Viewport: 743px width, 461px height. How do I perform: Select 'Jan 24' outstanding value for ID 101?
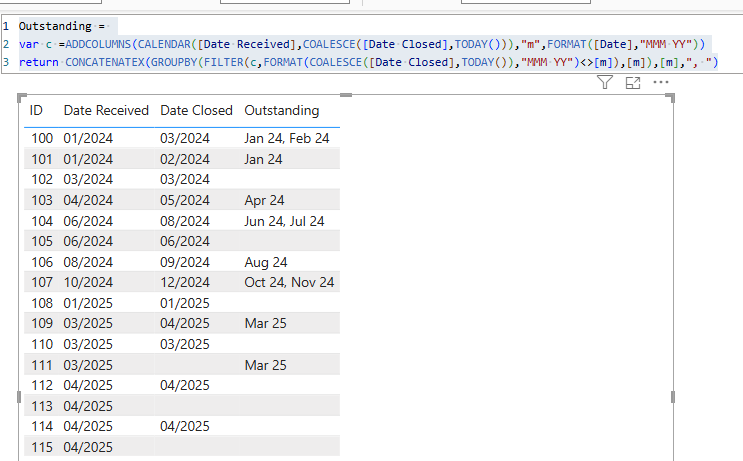pyautogui.click(x=263, y=159)
